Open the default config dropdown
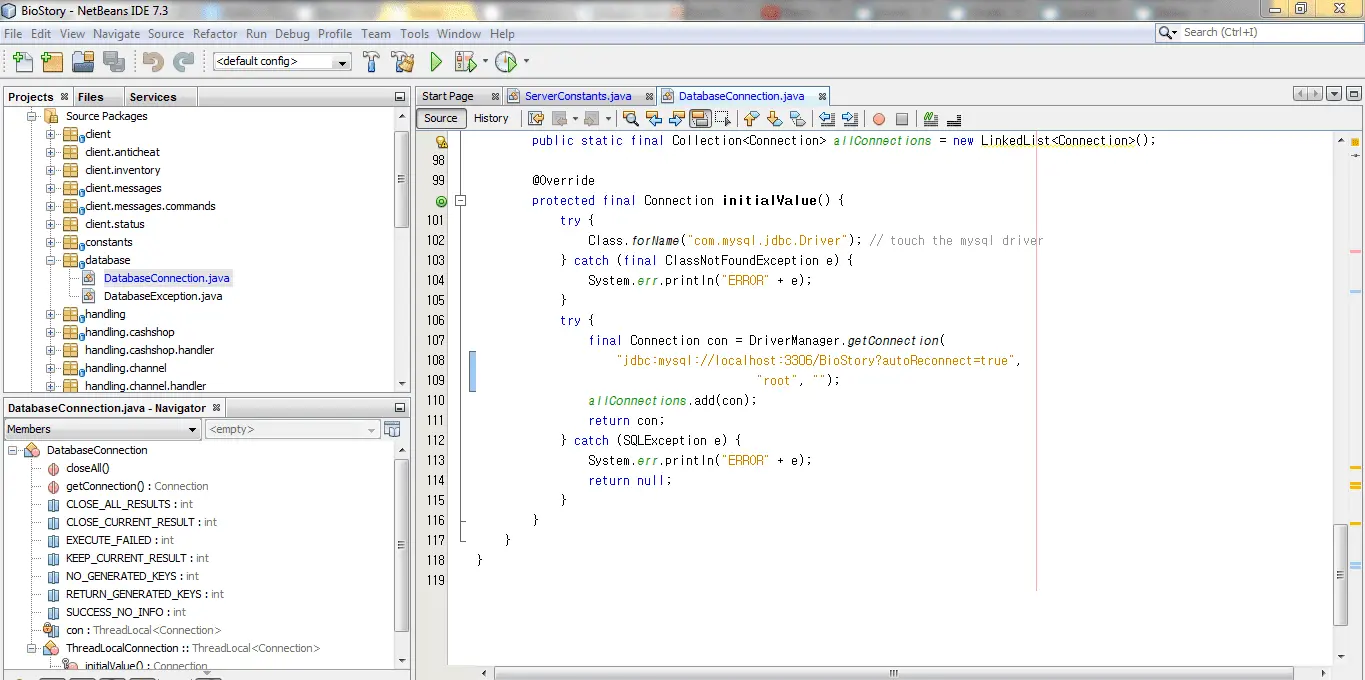 coord(343,62)
